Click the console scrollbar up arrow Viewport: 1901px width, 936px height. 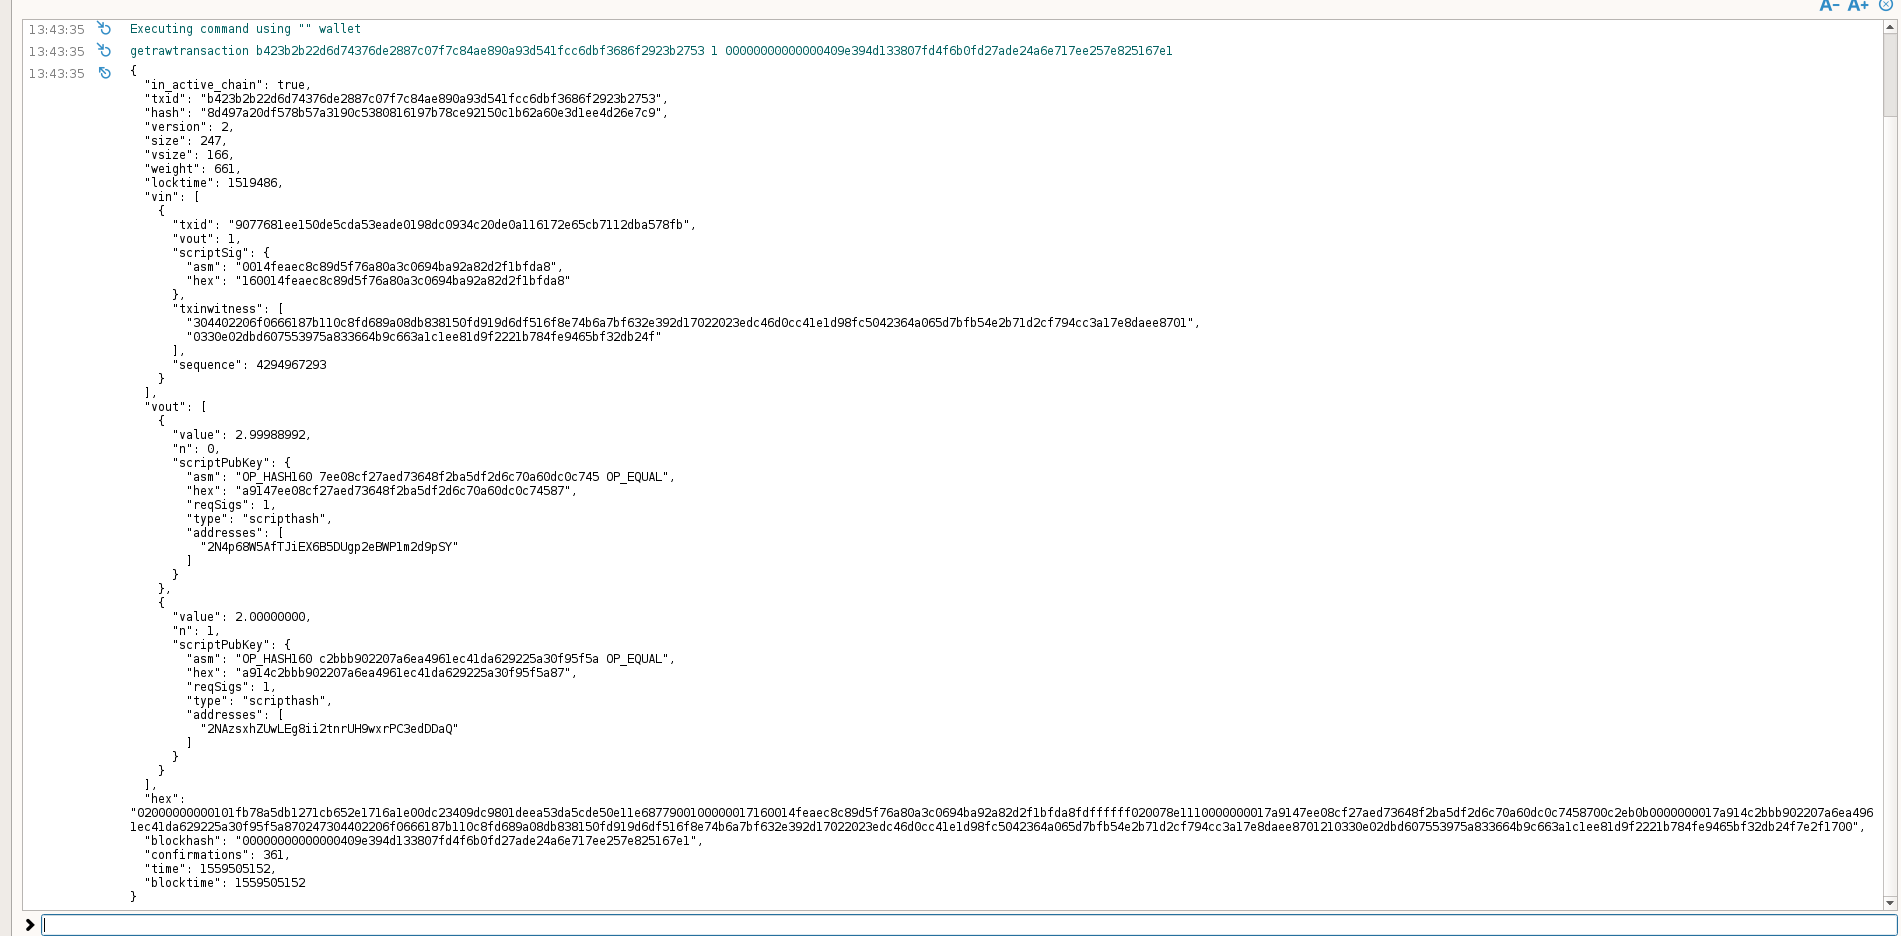(1890, 27)
